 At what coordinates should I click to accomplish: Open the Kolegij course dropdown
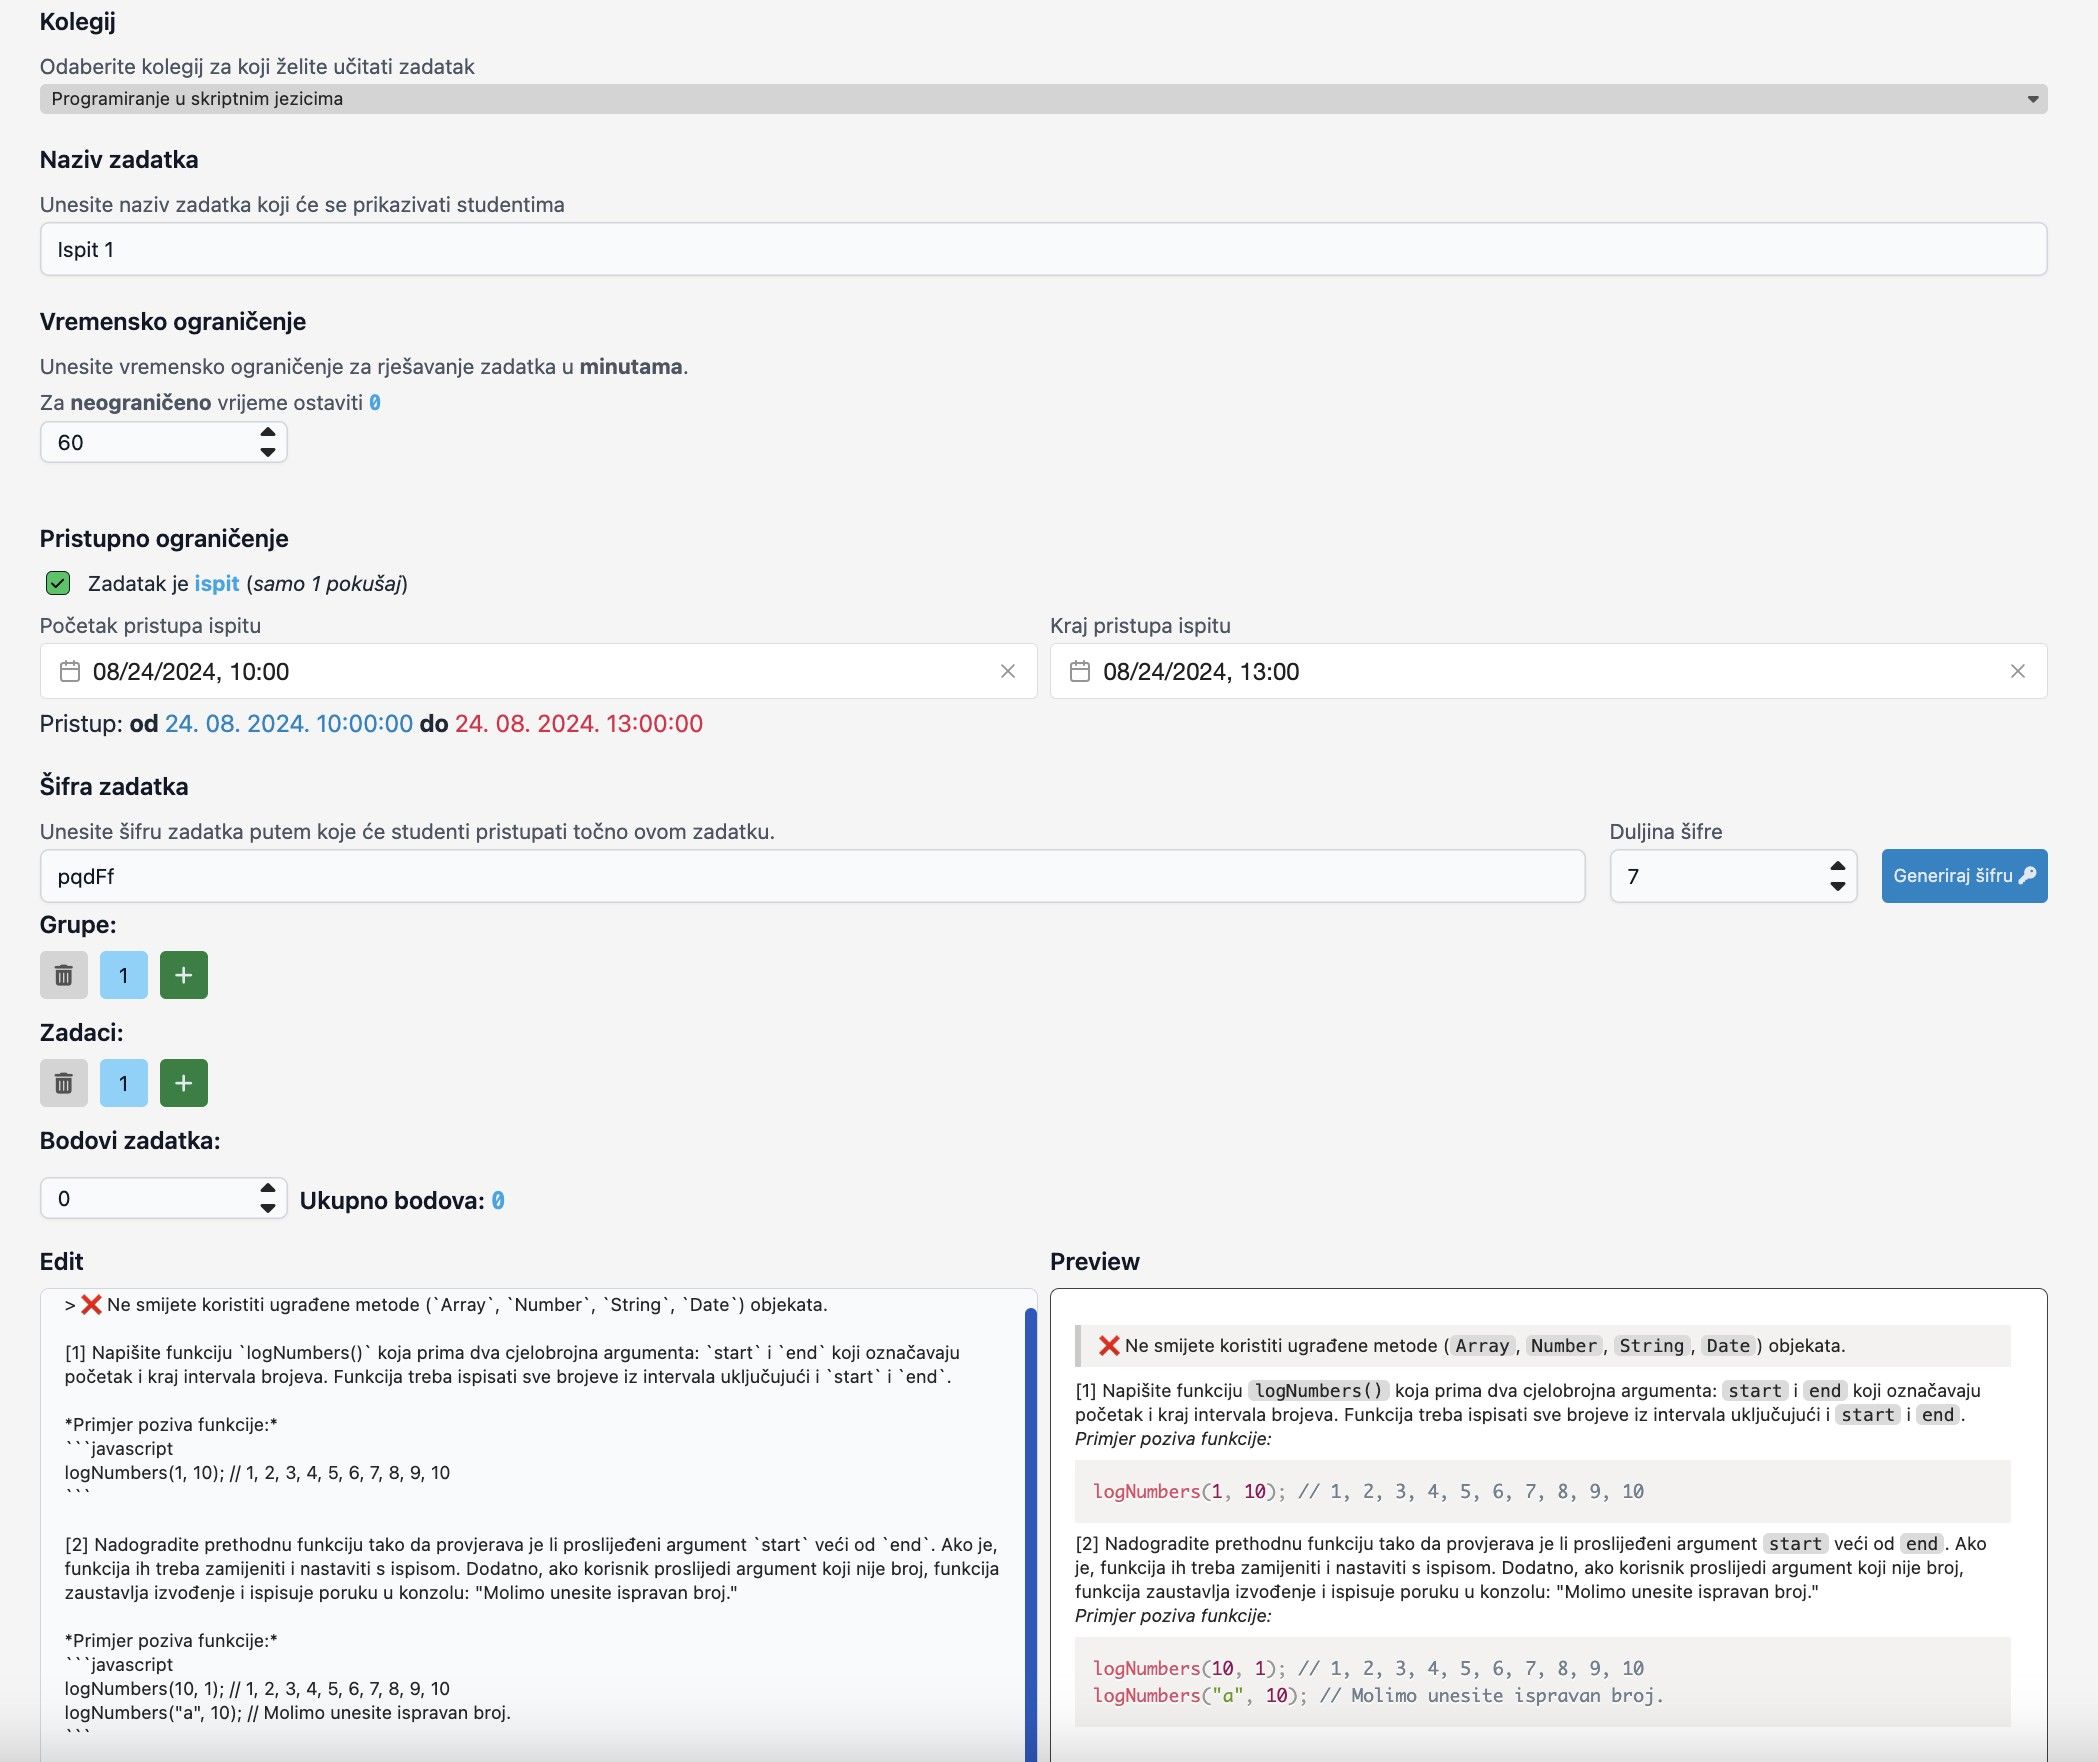tap(1043, 98)
